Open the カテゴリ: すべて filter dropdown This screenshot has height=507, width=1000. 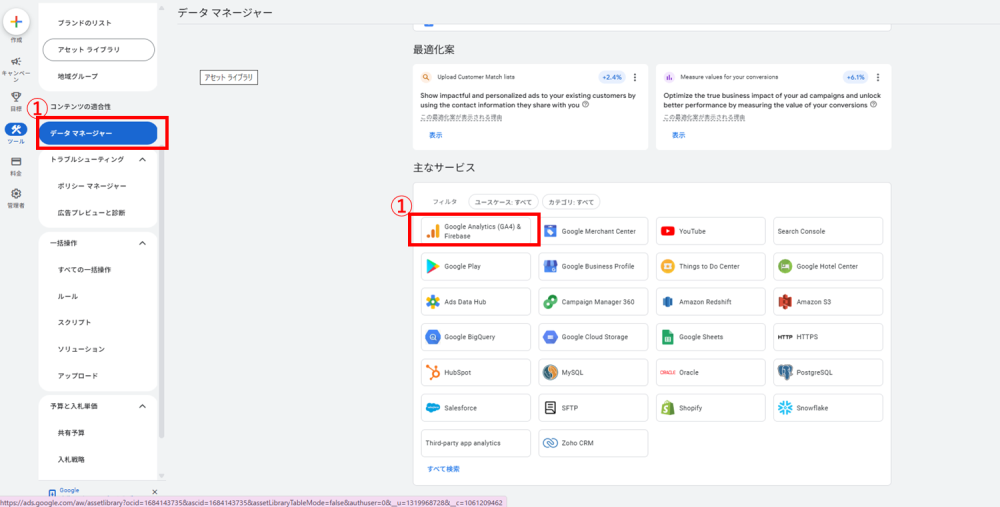click(571, 202)
